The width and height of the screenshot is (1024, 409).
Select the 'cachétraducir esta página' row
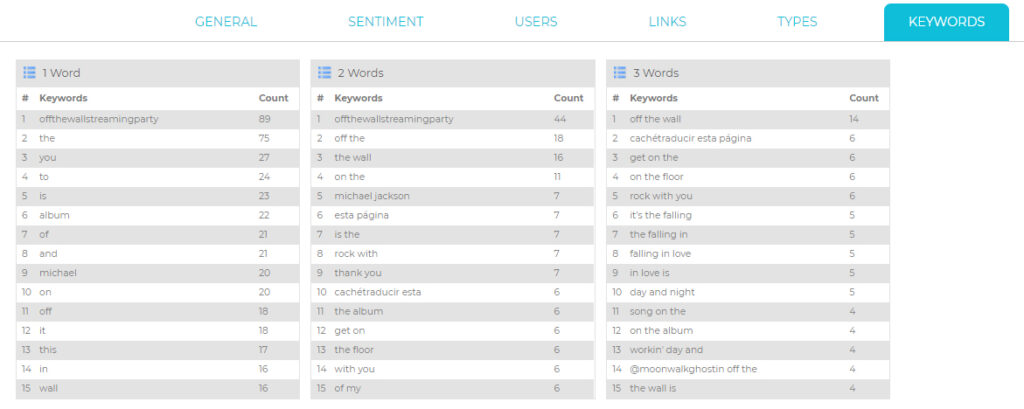click(x=748, y=139)
